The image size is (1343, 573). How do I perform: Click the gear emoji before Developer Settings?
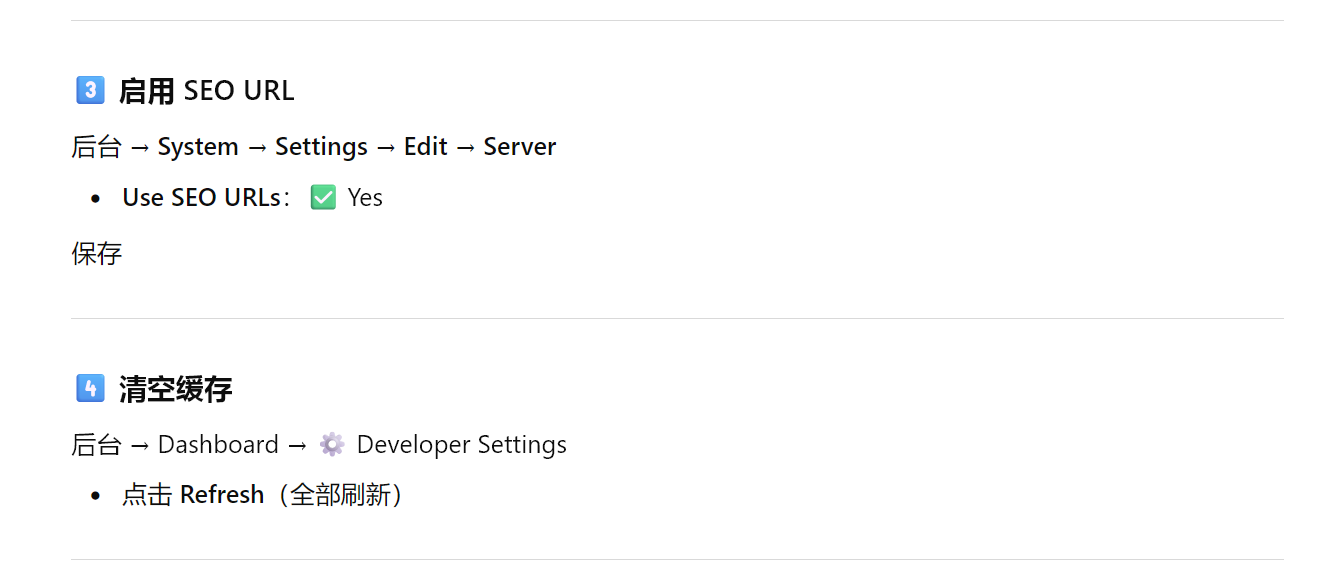tap(332, 444)
